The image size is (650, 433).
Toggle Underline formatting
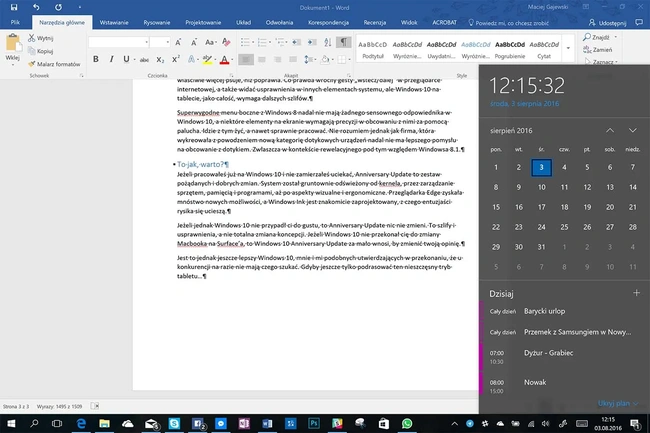coord(126,59)
